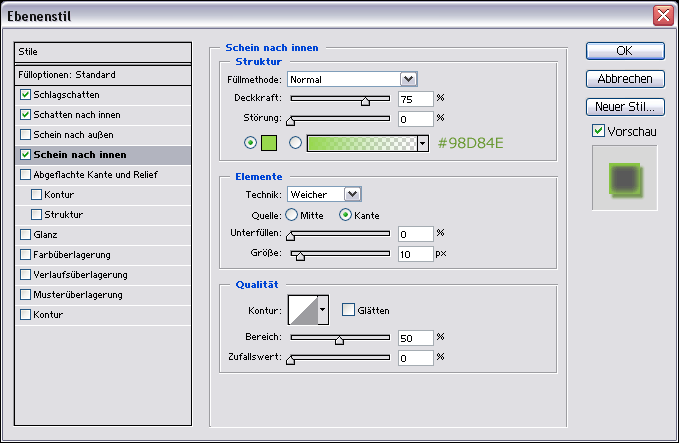Check the Struktur sub-option checkbox
Viewport: 679px width, 443px height.
pos(36,214)
